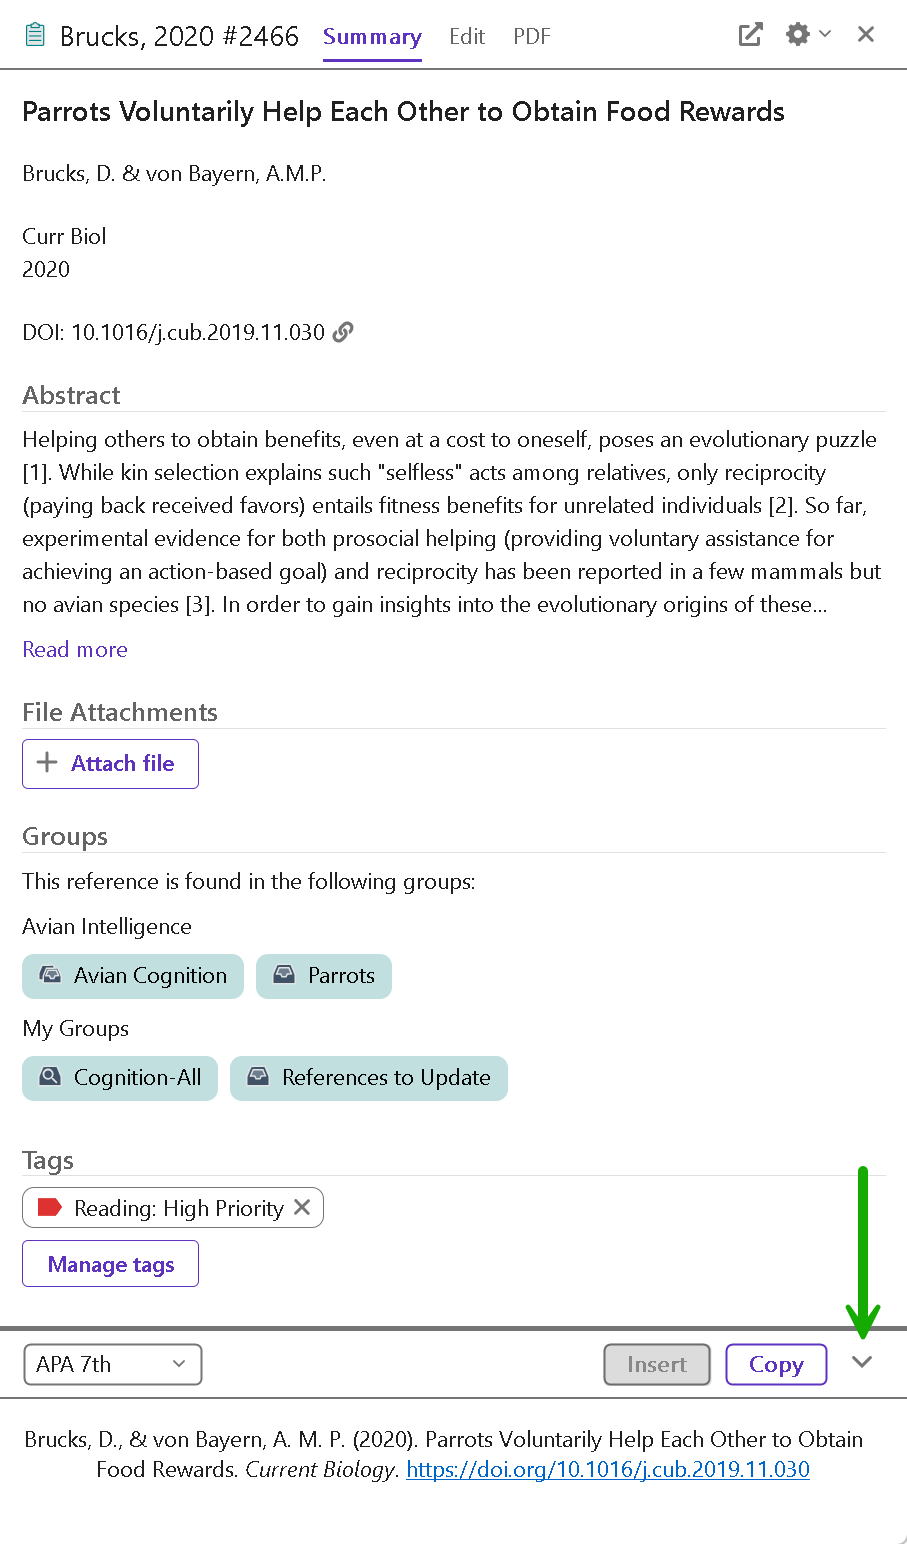
Task: Click the settings gear icon
Action: 797,35
